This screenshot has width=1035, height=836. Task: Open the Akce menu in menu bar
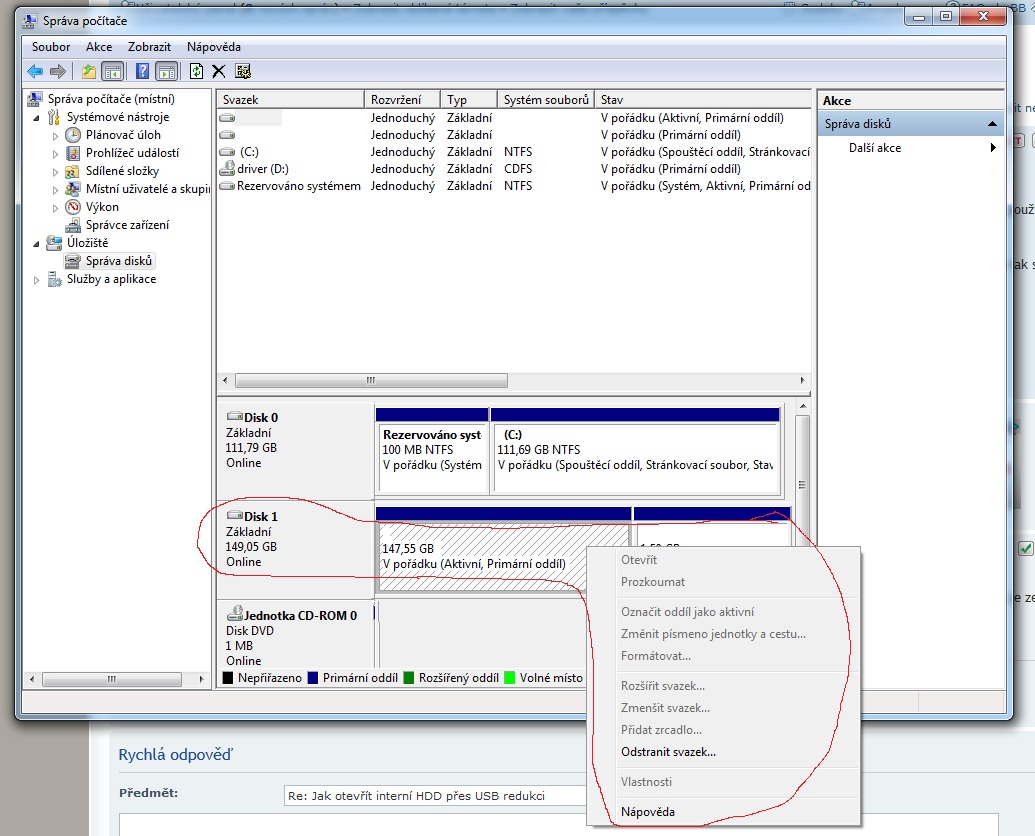click(x=99, y=47)
